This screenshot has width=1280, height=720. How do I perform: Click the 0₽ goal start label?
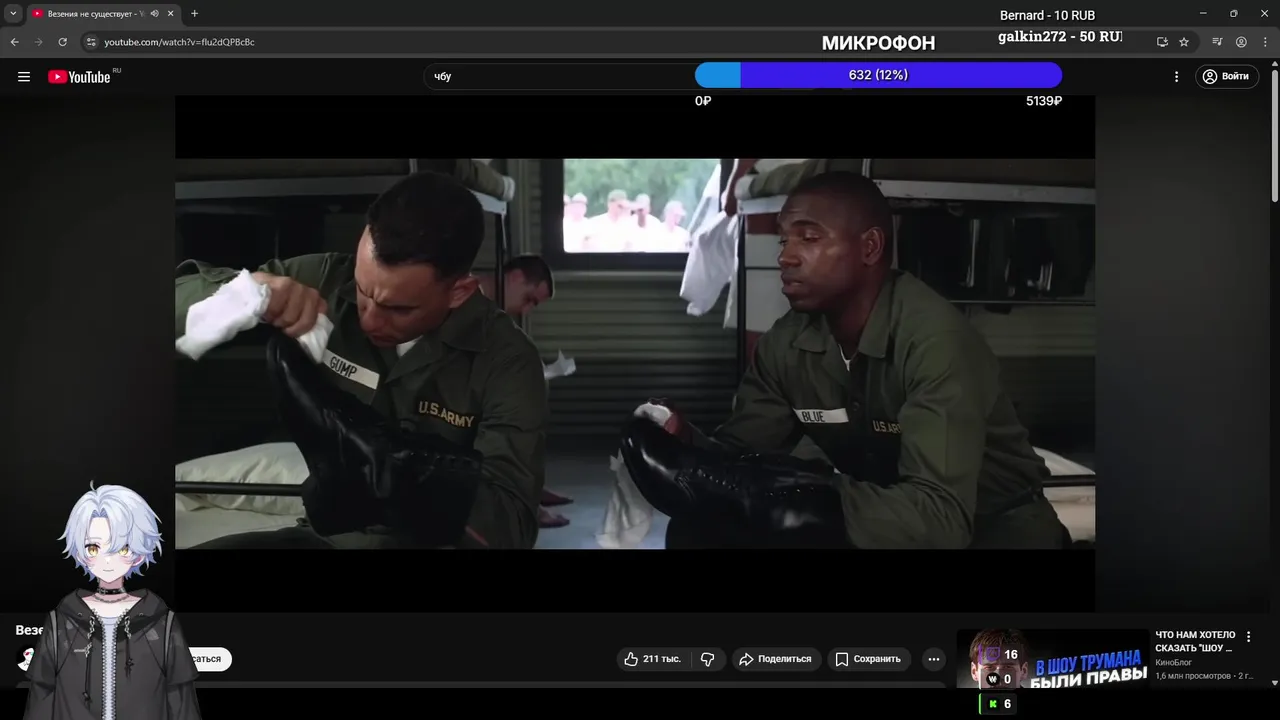(703, 101)
